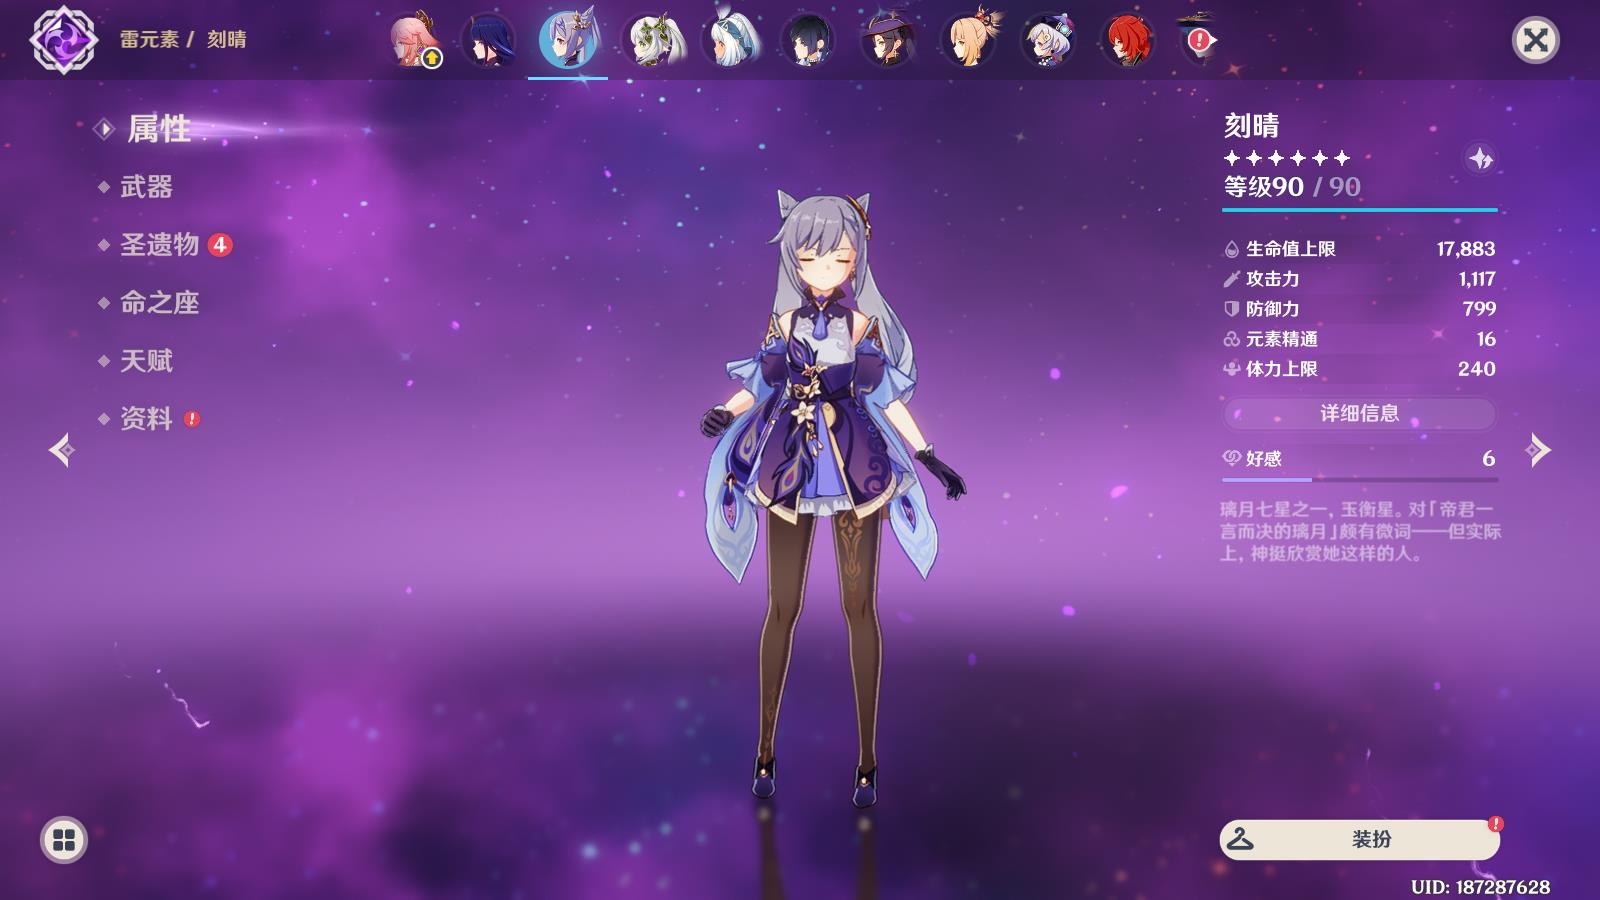Click the red alert badge beside 资料
1600x900 pixels.
click(x=192, y=419)
